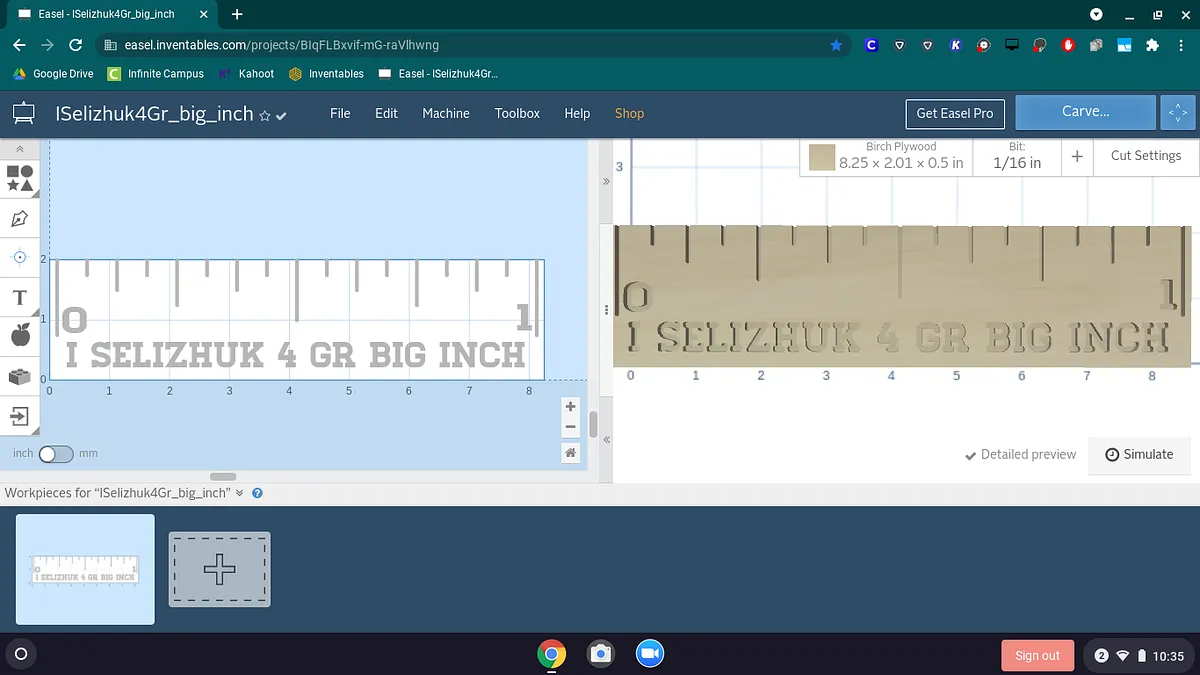
Task: Bookmark page with the star icon
Action: pos(836,45)
